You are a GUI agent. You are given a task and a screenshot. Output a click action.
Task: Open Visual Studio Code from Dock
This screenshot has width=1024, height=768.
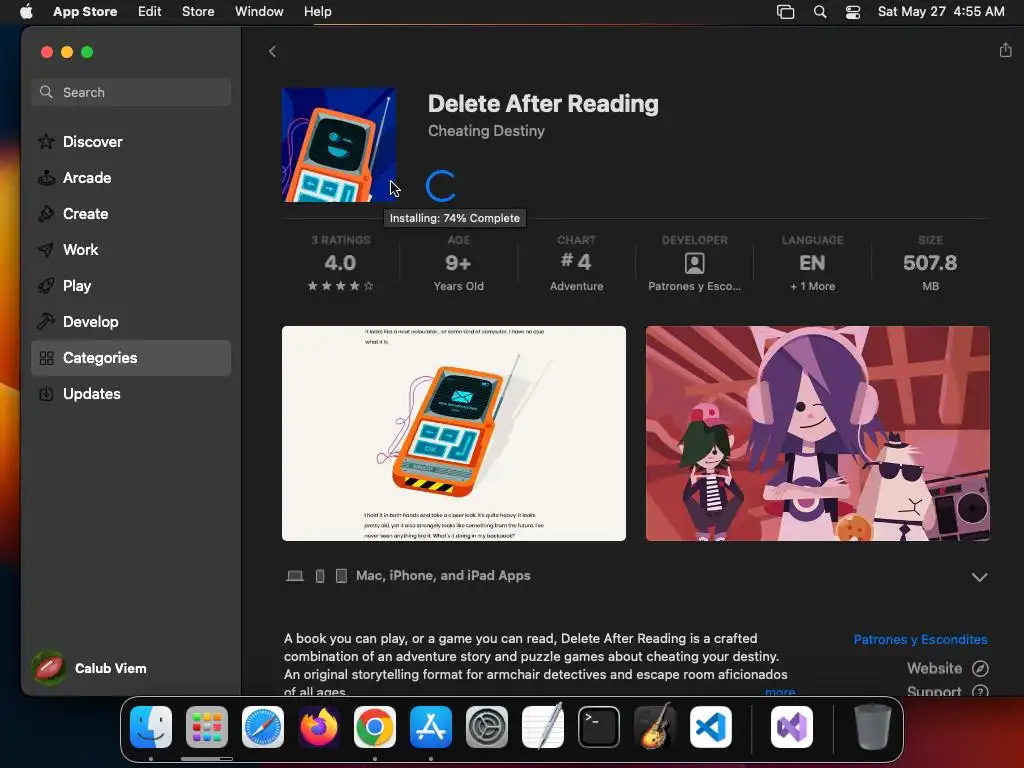tap(711, 727)
